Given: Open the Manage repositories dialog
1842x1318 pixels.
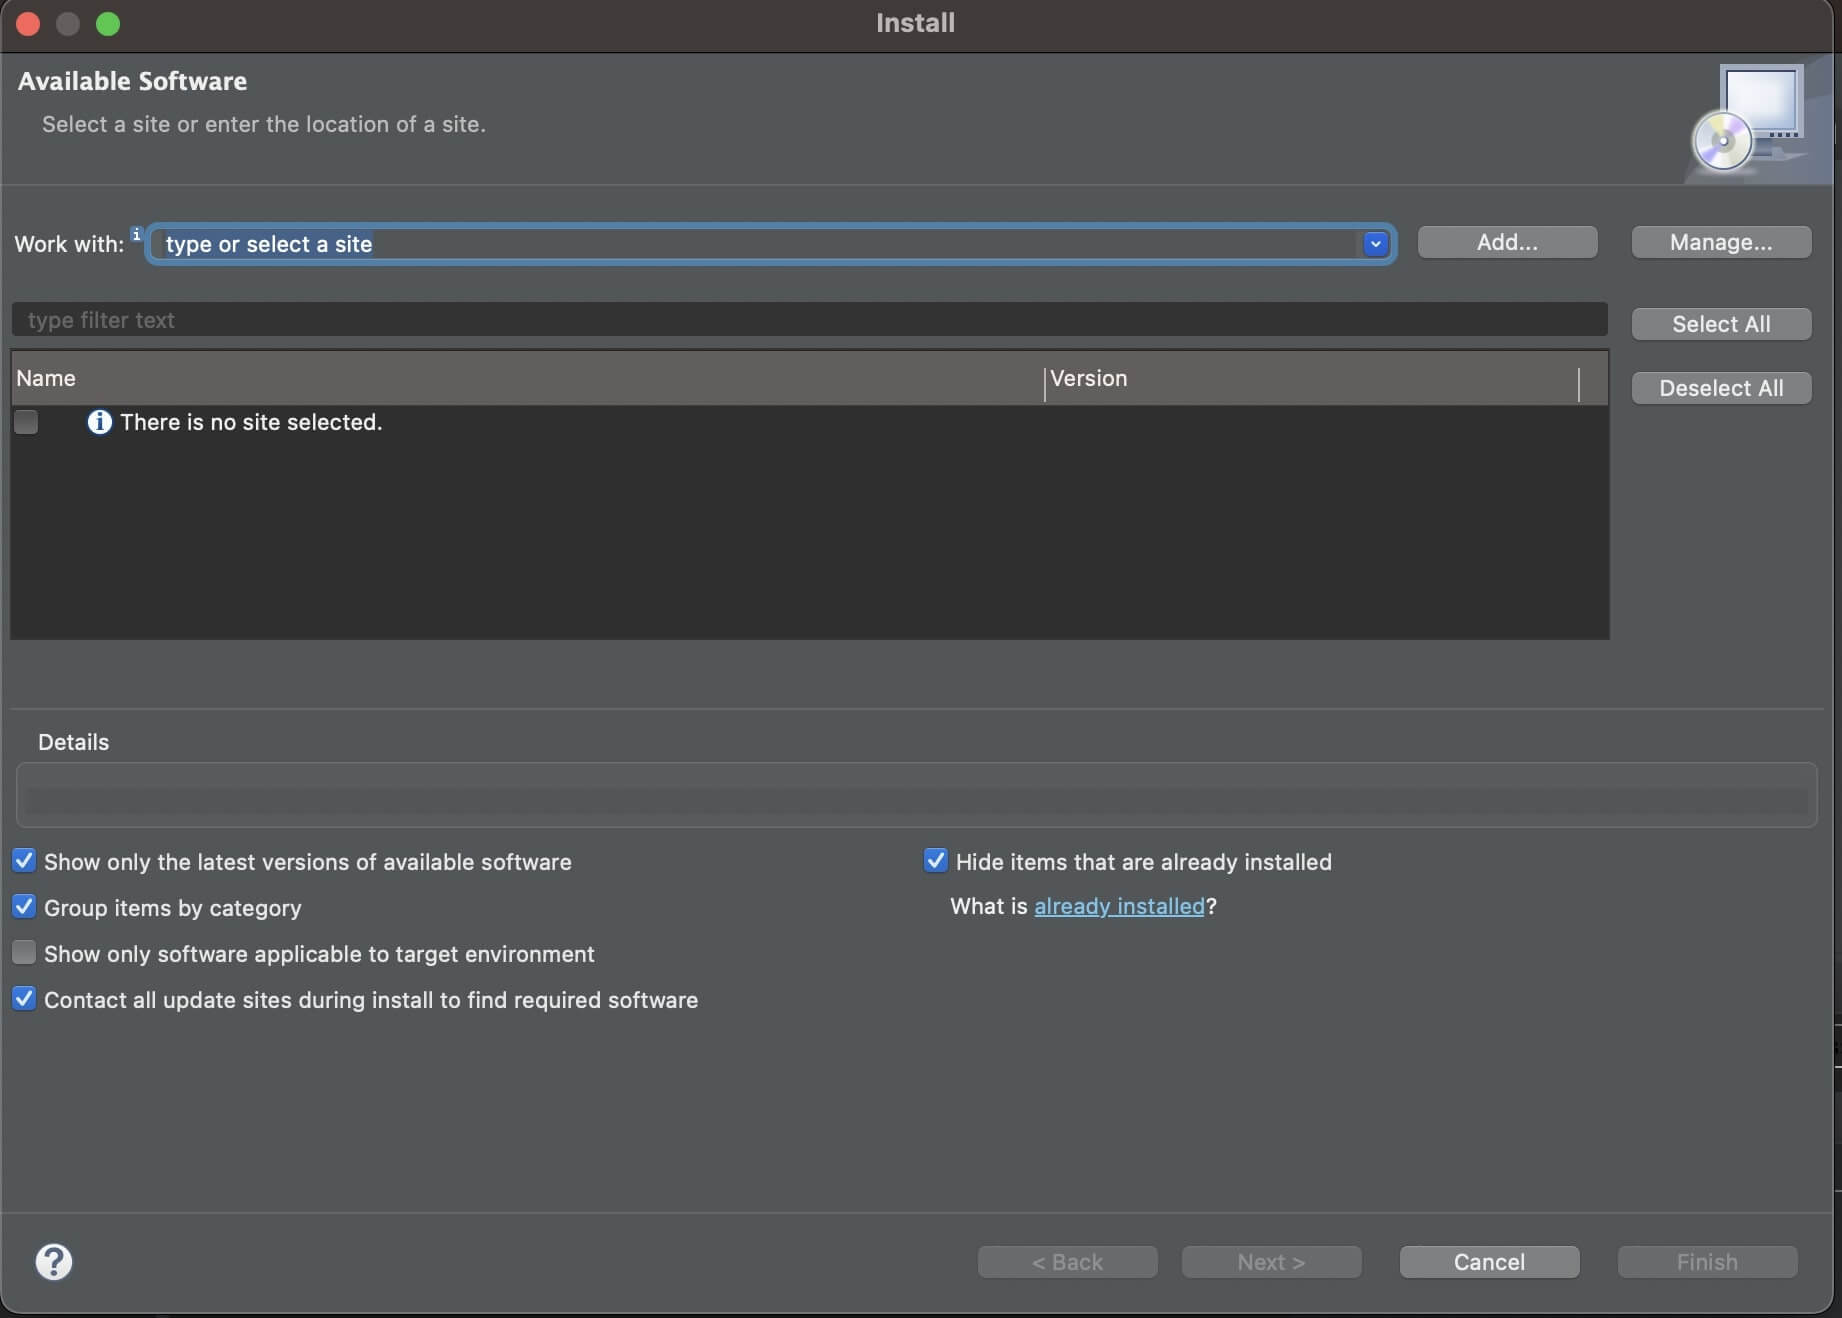Looking at the screenshot, I should (1721, 242).
